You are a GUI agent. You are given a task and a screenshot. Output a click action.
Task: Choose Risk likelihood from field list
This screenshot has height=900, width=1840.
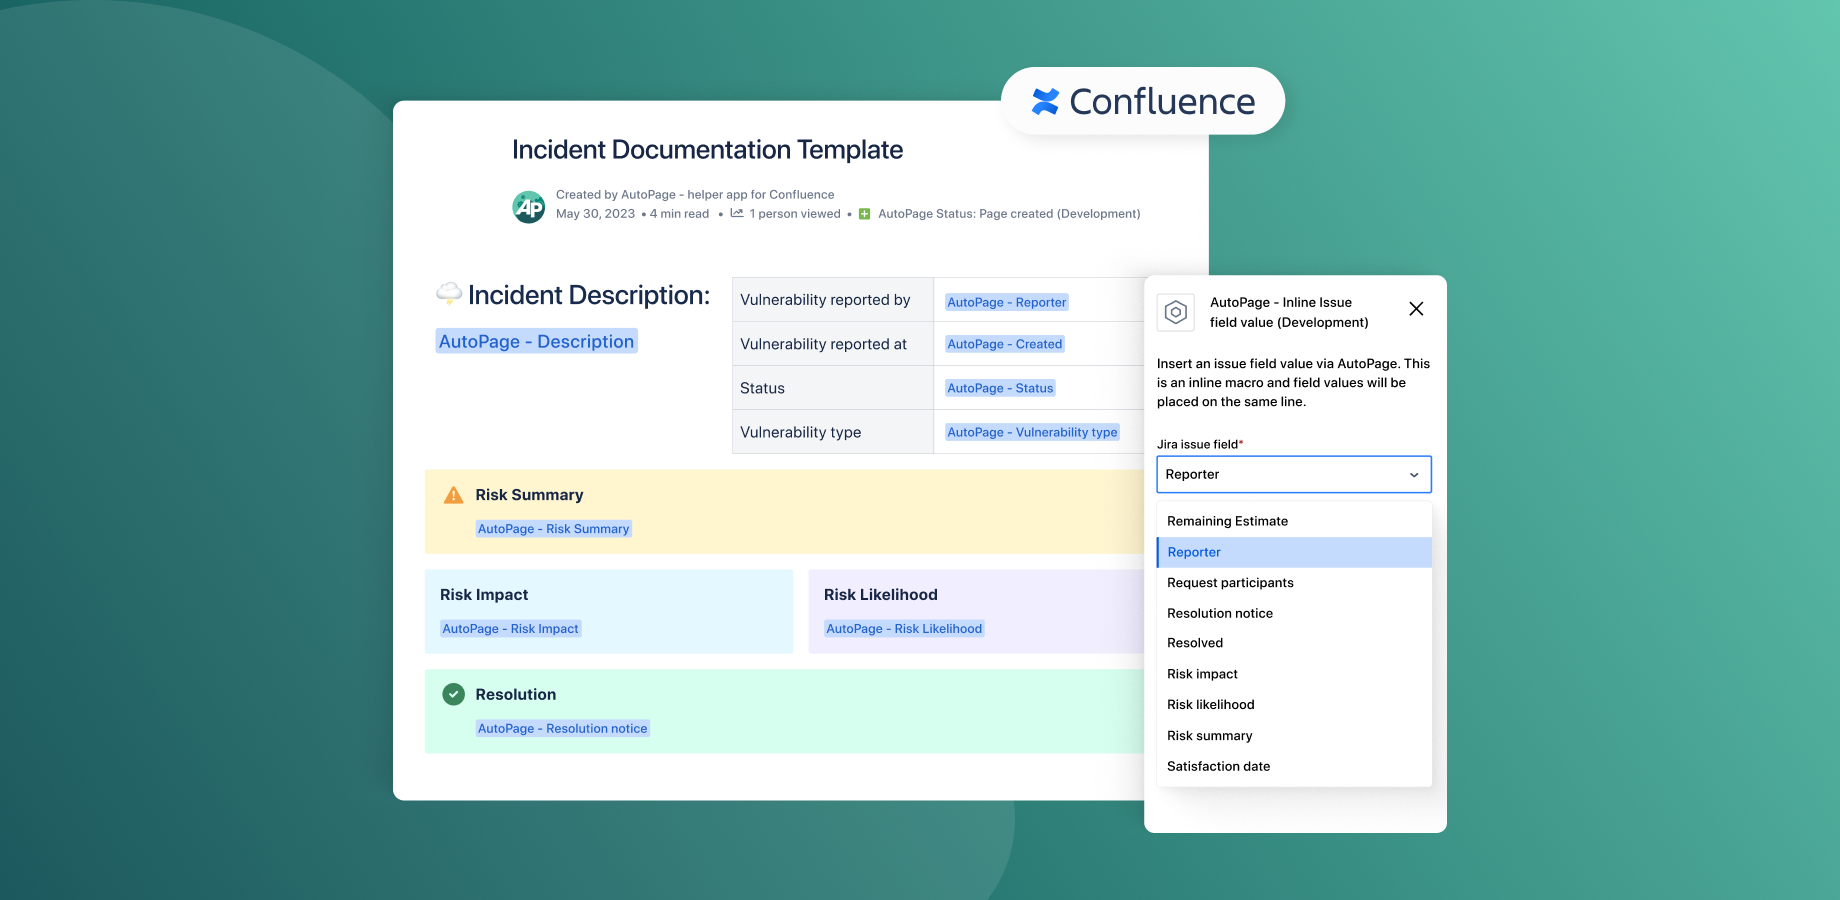tap(1210, 705)
